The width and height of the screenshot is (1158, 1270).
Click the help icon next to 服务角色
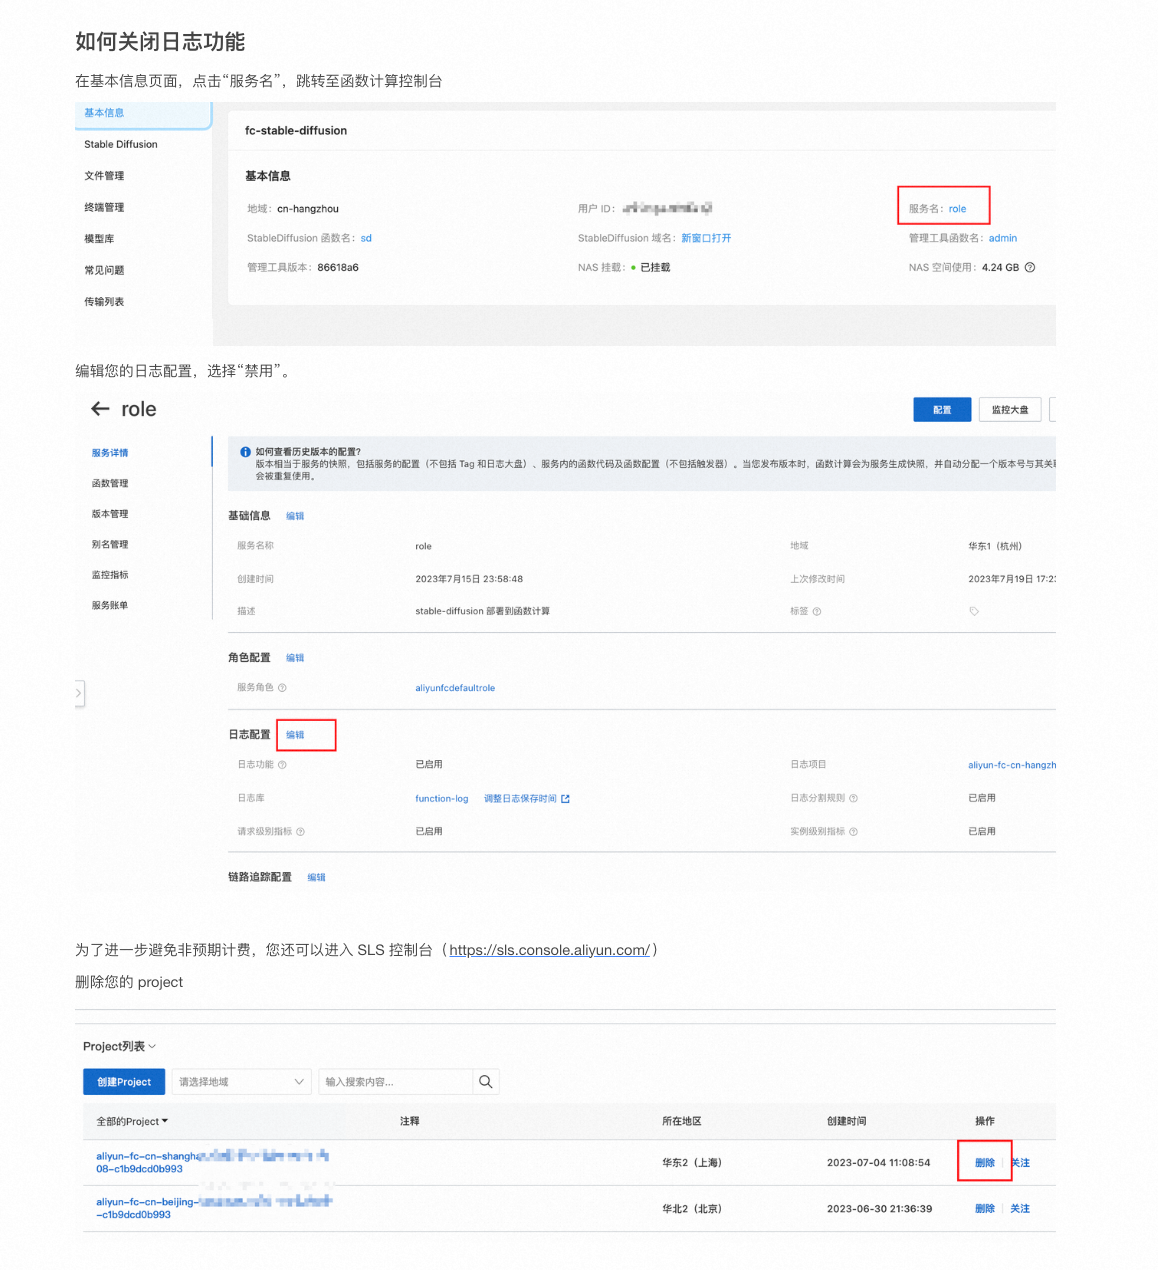pos(282,688)
